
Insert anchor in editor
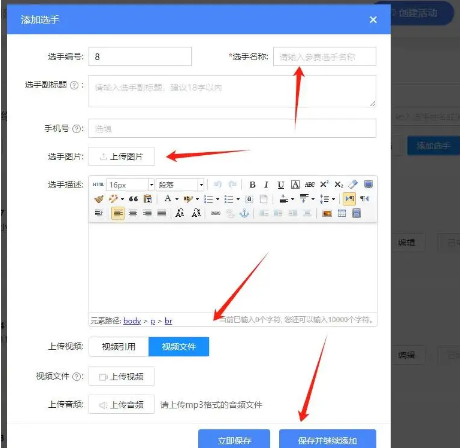coord(244,213)
